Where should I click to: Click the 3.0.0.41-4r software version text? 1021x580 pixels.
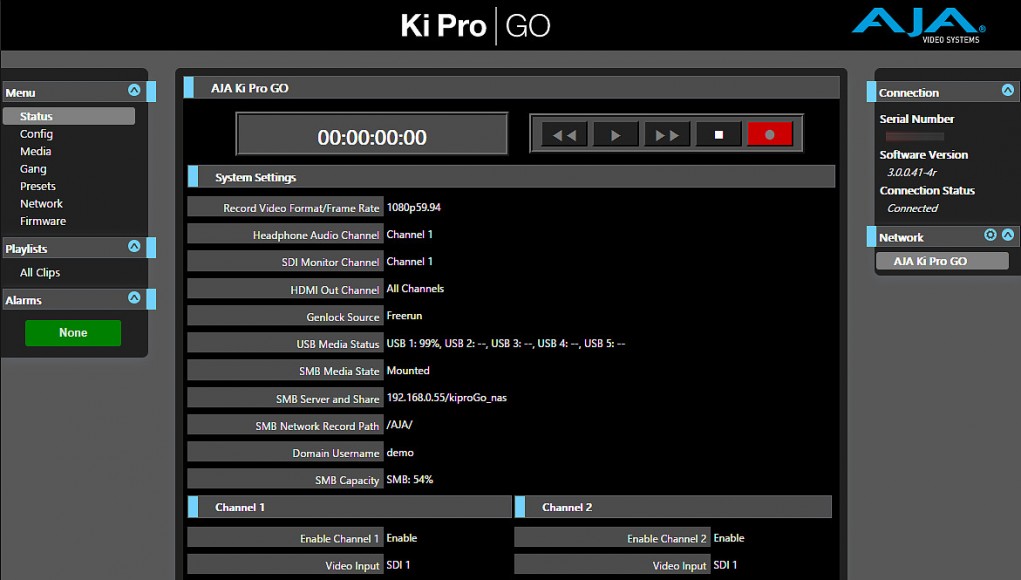tap(912, 173)
